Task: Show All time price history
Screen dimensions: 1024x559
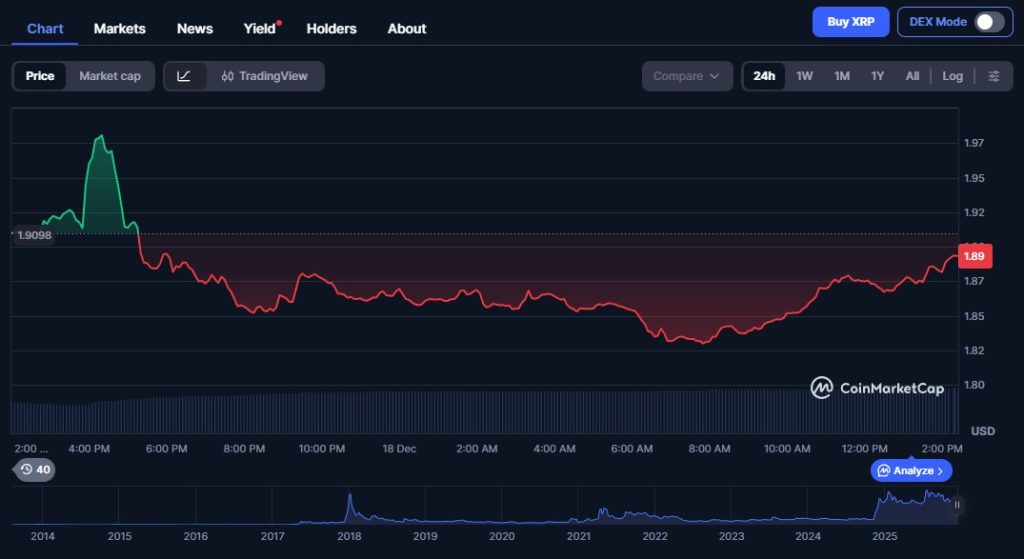Action: pyautogui.click(x=912, y=76)
